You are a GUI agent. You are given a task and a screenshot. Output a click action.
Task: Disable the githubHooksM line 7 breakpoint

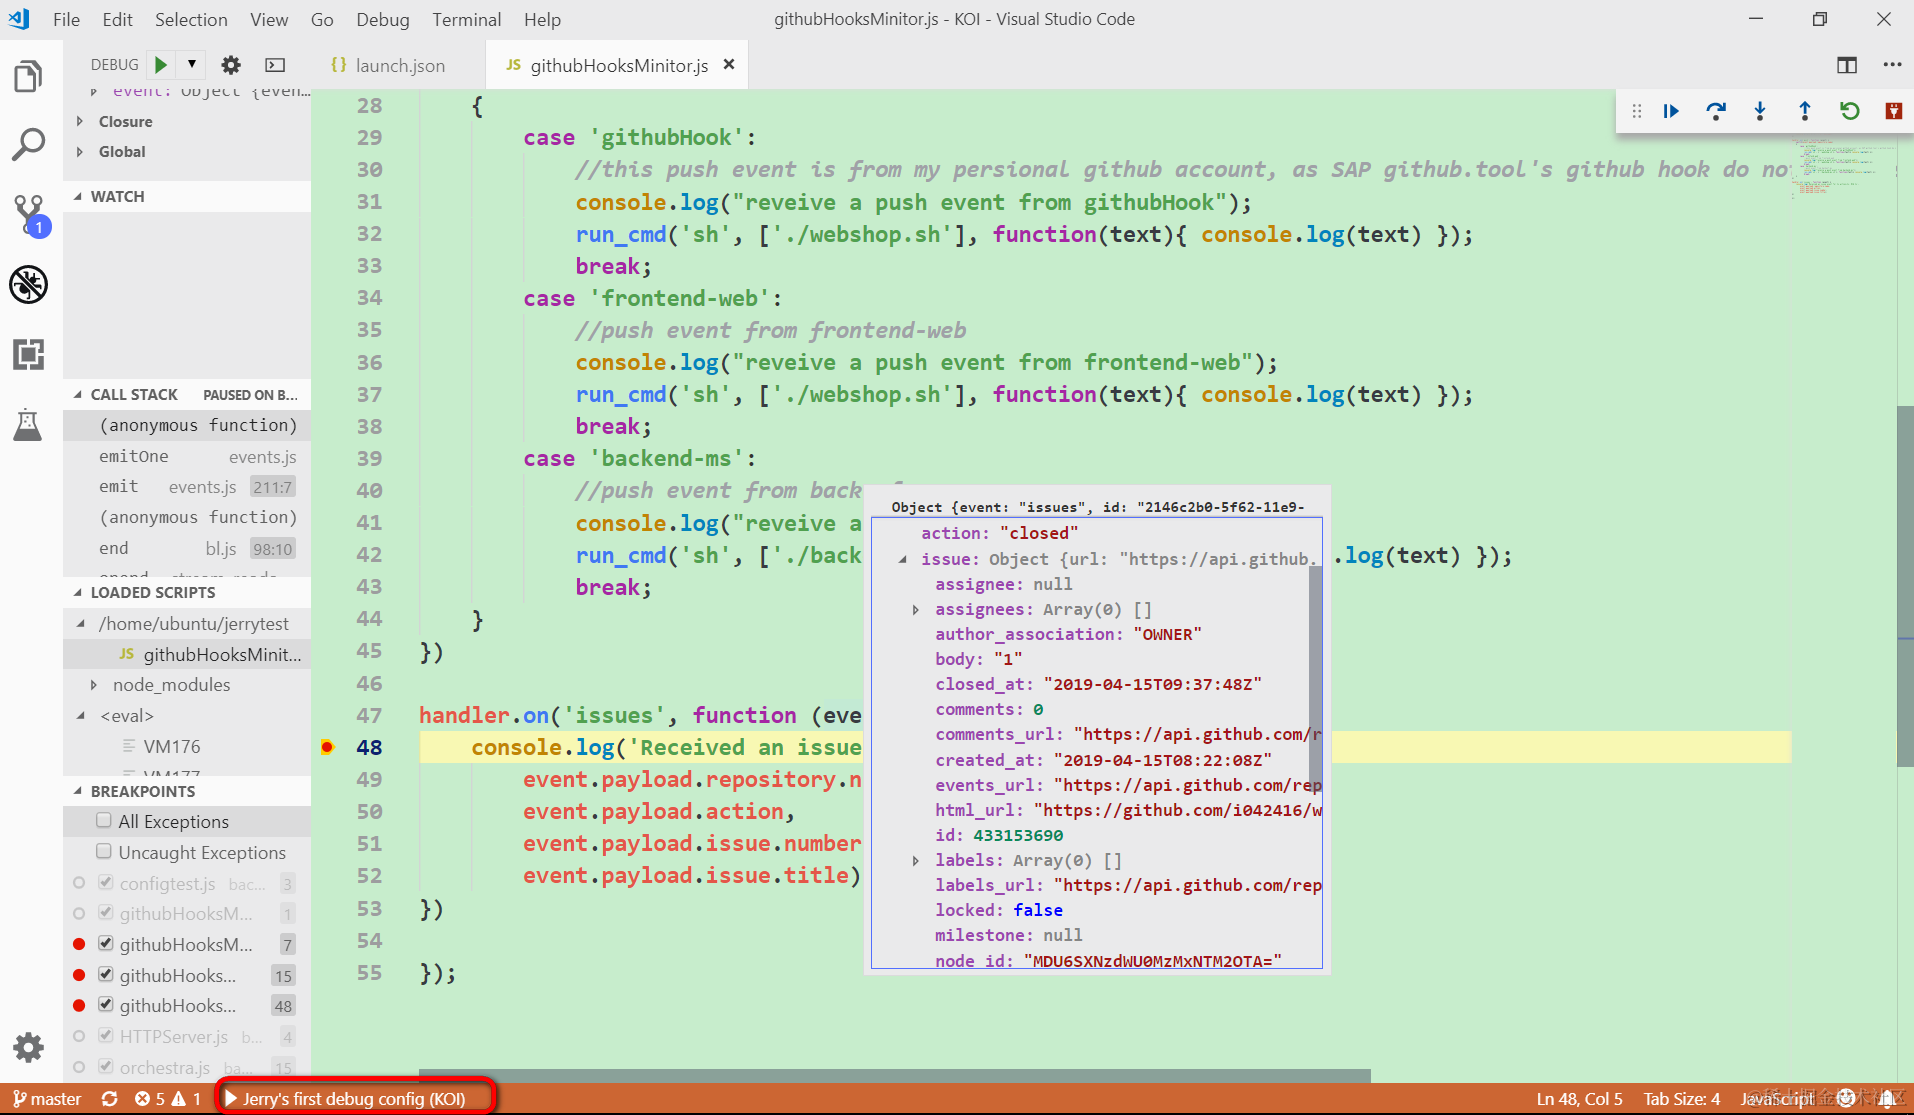(106, 943)
